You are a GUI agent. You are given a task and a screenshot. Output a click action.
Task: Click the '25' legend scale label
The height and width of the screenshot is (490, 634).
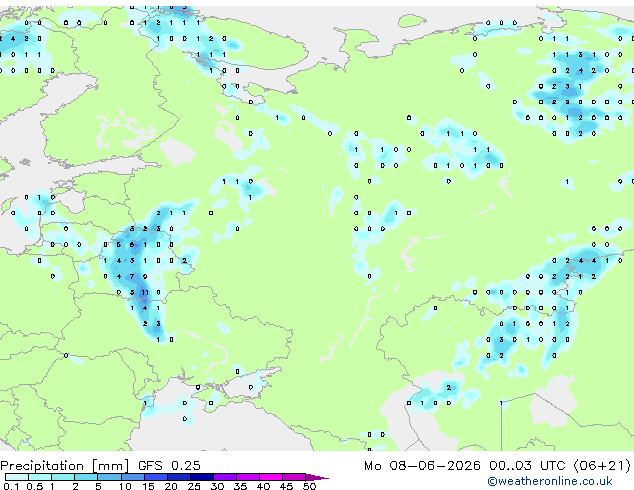pos(194,486)
